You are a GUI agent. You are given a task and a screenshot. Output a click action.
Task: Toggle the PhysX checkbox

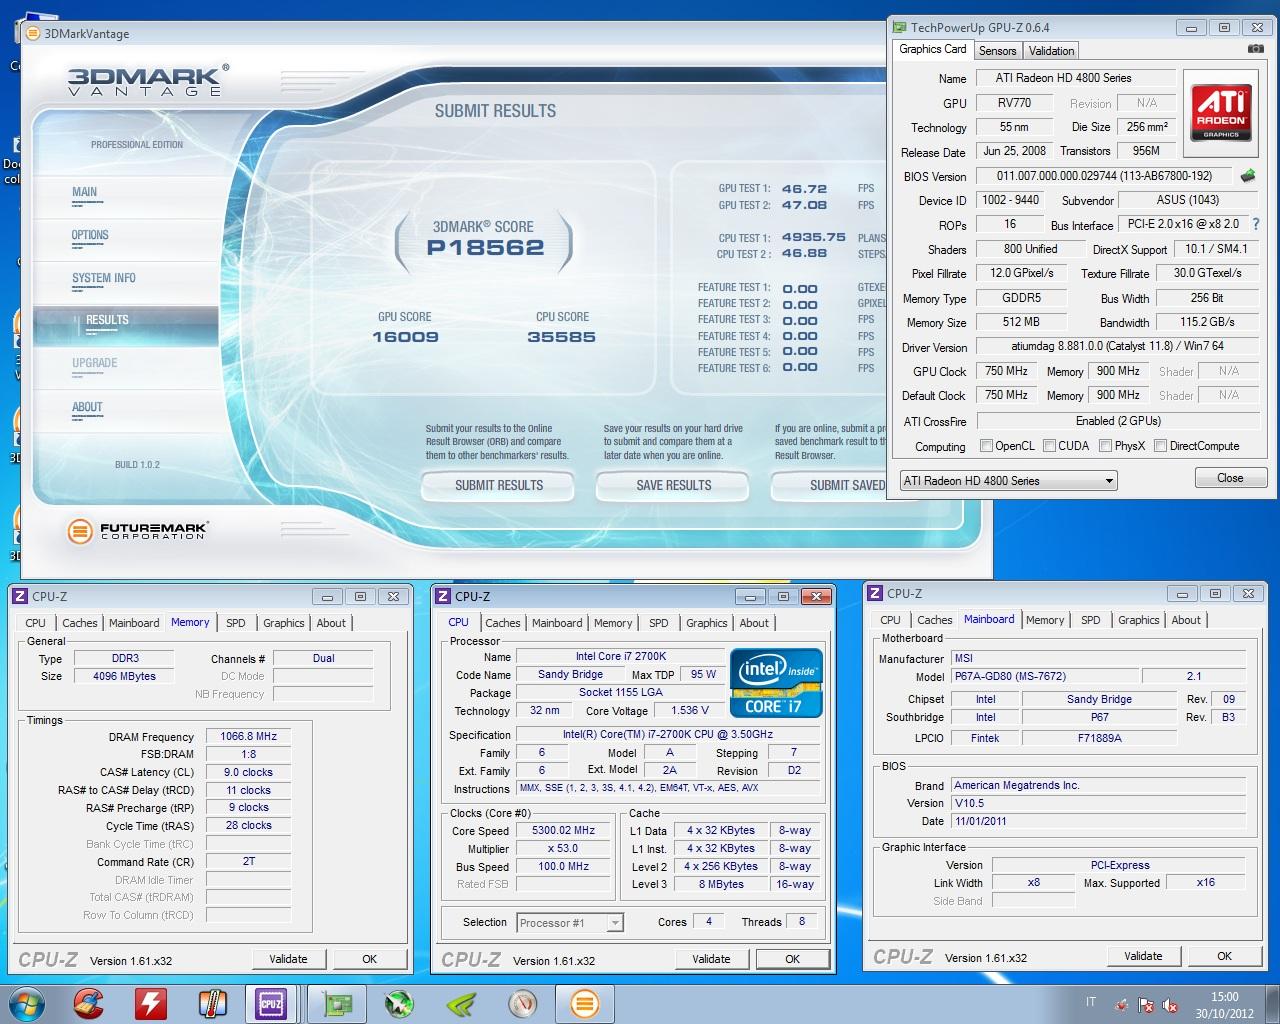[1105, 446]
